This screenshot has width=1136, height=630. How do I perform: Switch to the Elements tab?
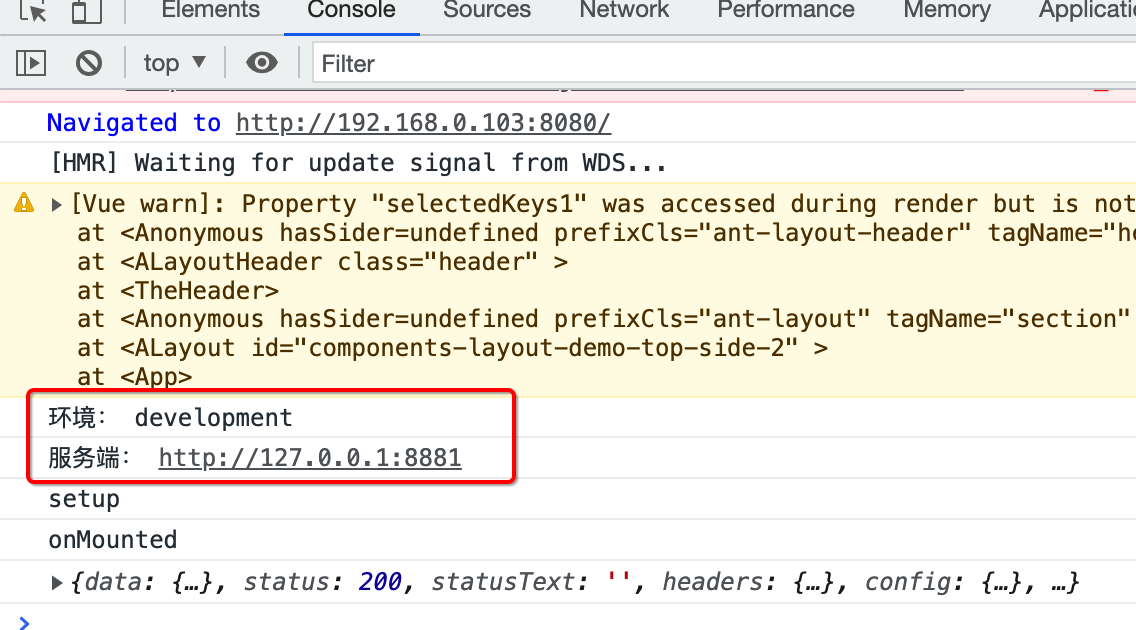coord(210,10)
